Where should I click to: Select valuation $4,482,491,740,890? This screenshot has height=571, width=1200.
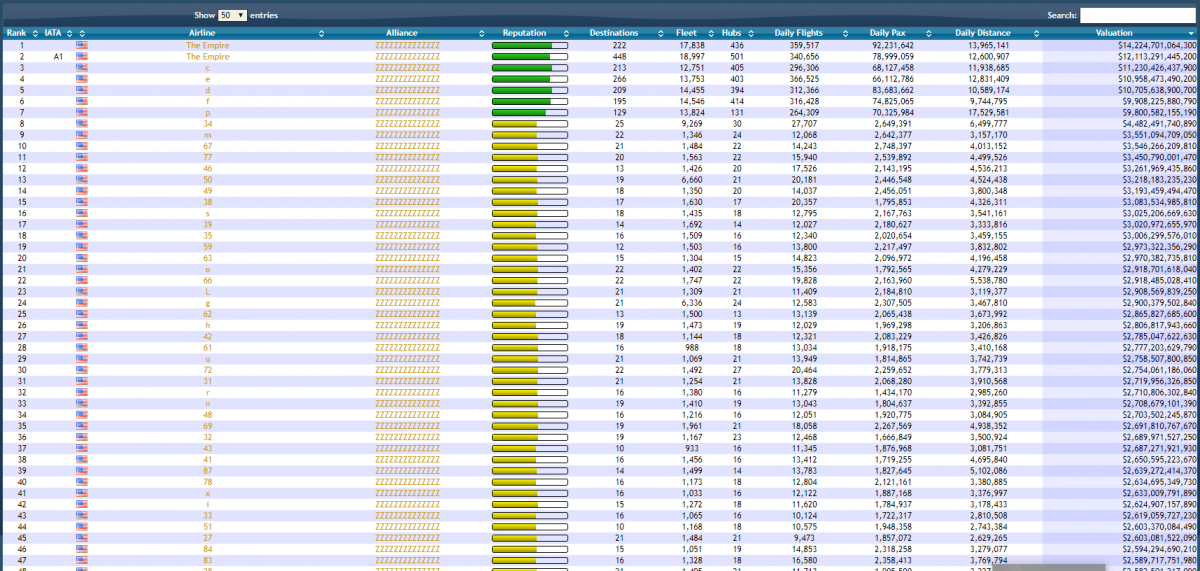pos(1160,123)
